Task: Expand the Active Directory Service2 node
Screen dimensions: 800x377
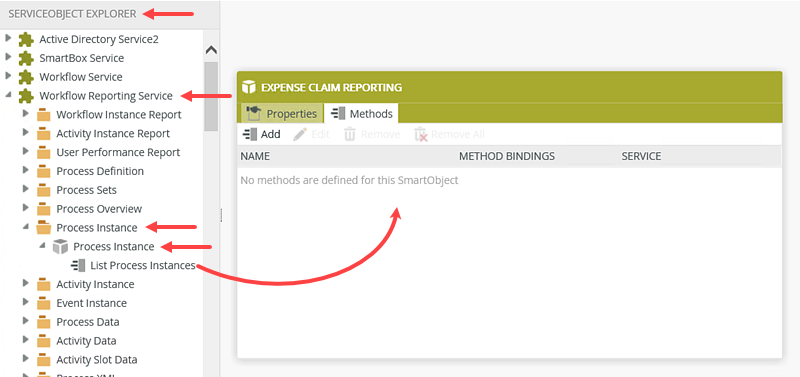Action: coord(8,38)
